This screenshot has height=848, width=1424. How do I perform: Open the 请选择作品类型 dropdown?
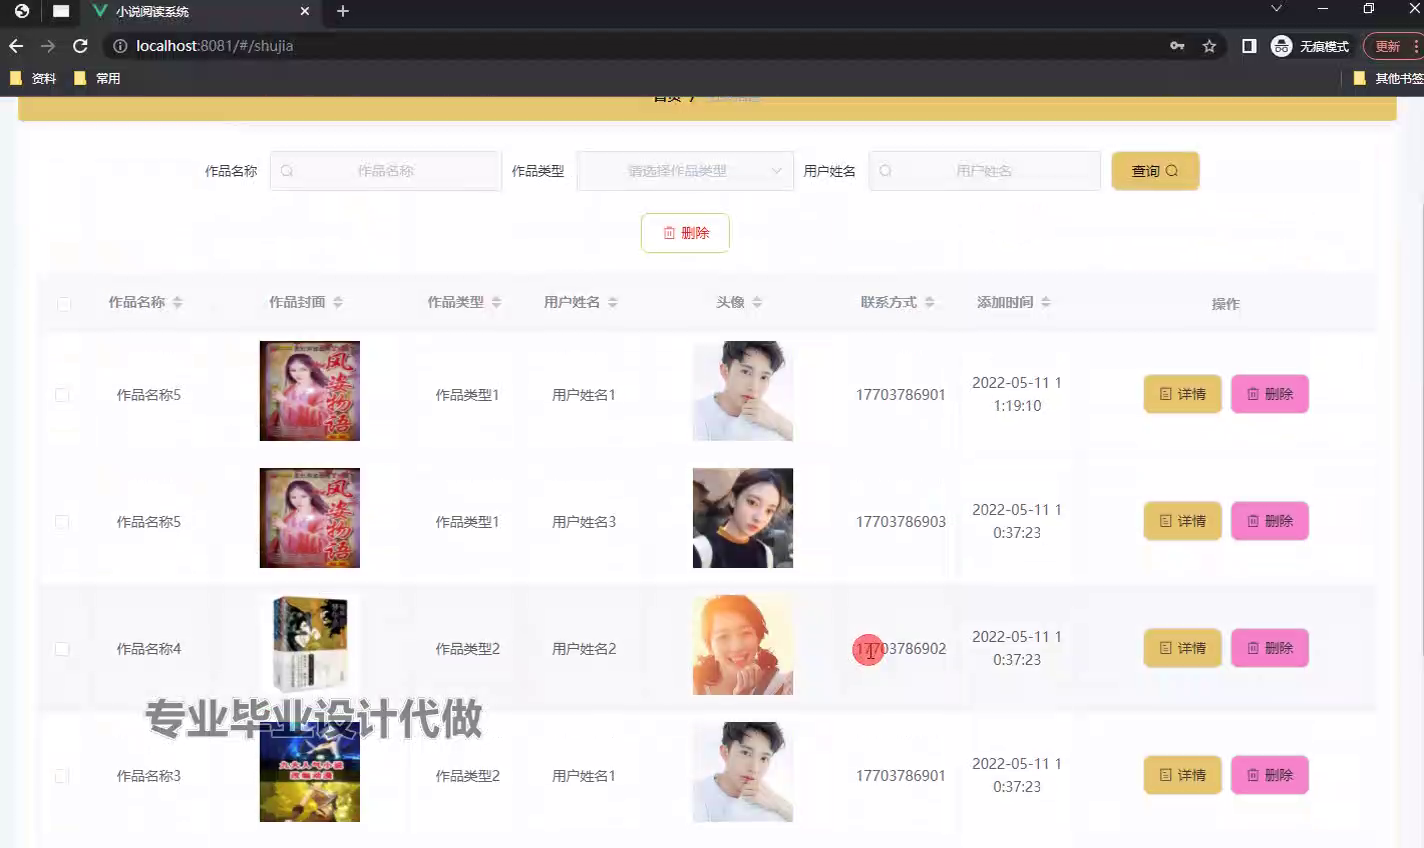[x=685, y=171]
